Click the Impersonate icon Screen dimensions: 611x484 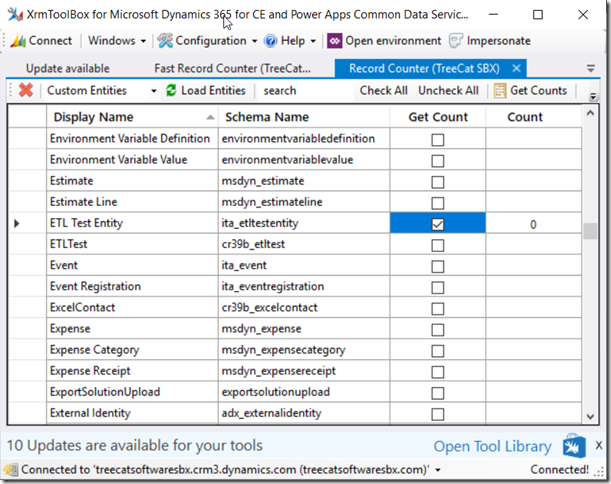(456, 41)
